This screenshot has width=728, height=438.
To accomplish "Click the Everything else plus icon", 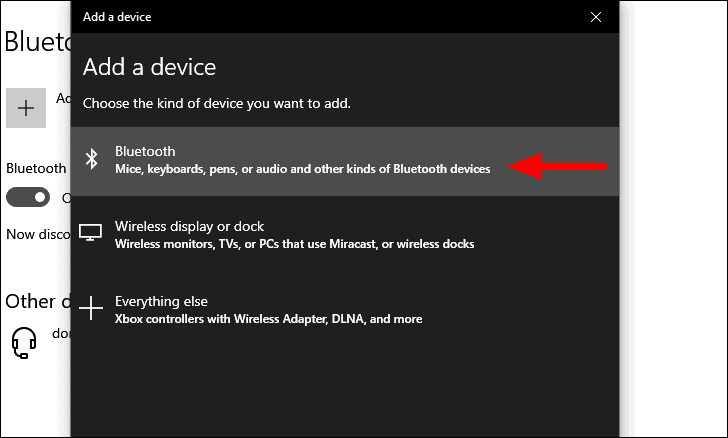I will 91,308.
